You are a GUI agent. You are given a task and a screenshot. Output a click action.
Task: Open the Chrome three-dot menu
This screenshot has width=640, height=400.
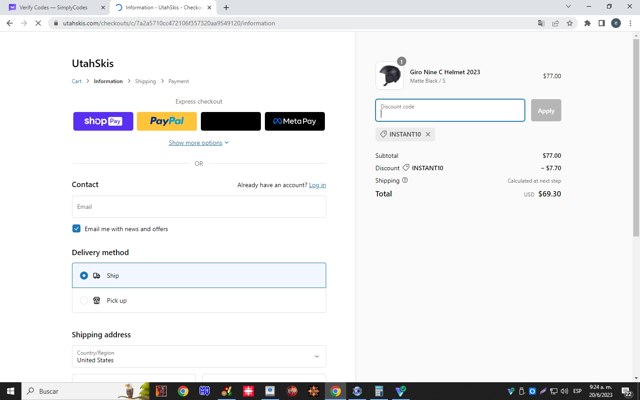630,23
